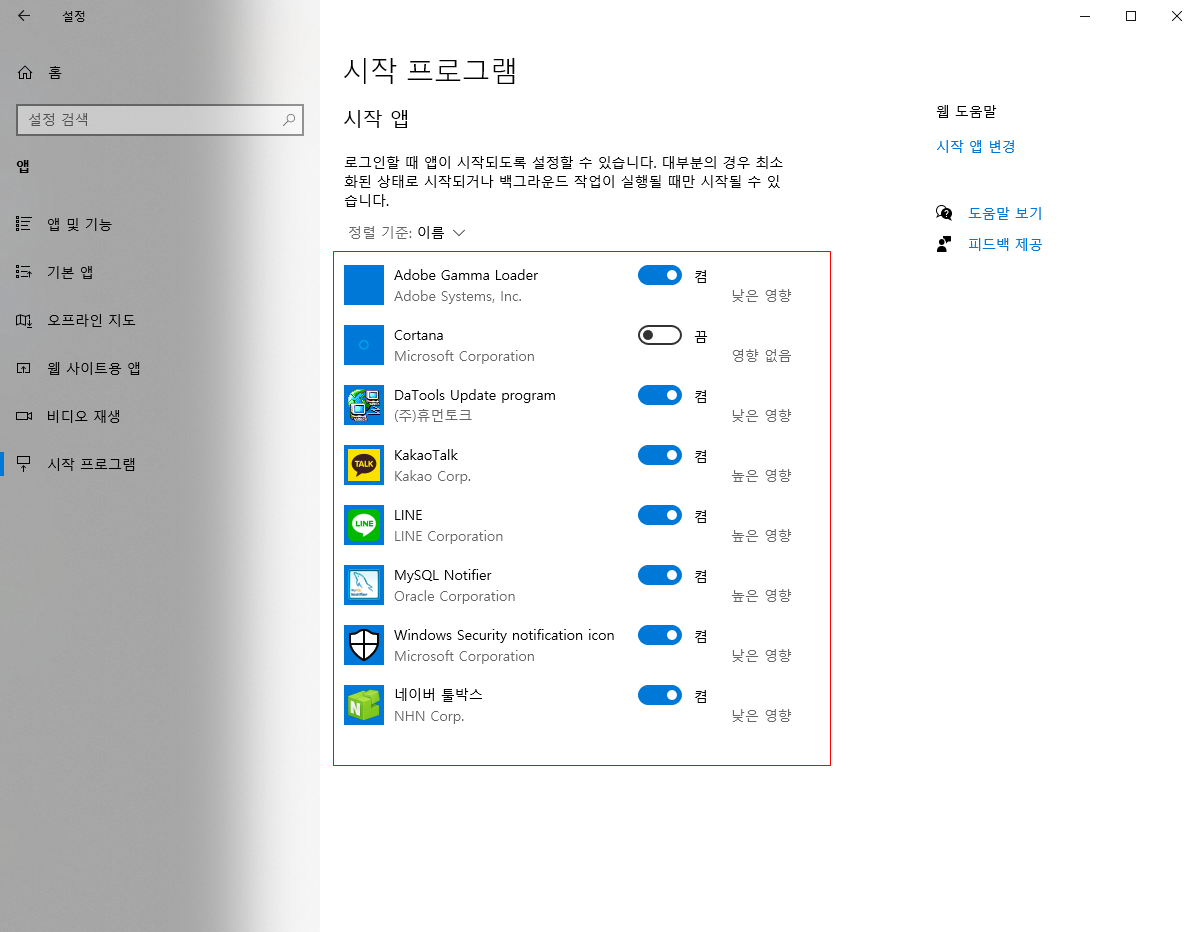Enable Cortana startup toggle

660,335
